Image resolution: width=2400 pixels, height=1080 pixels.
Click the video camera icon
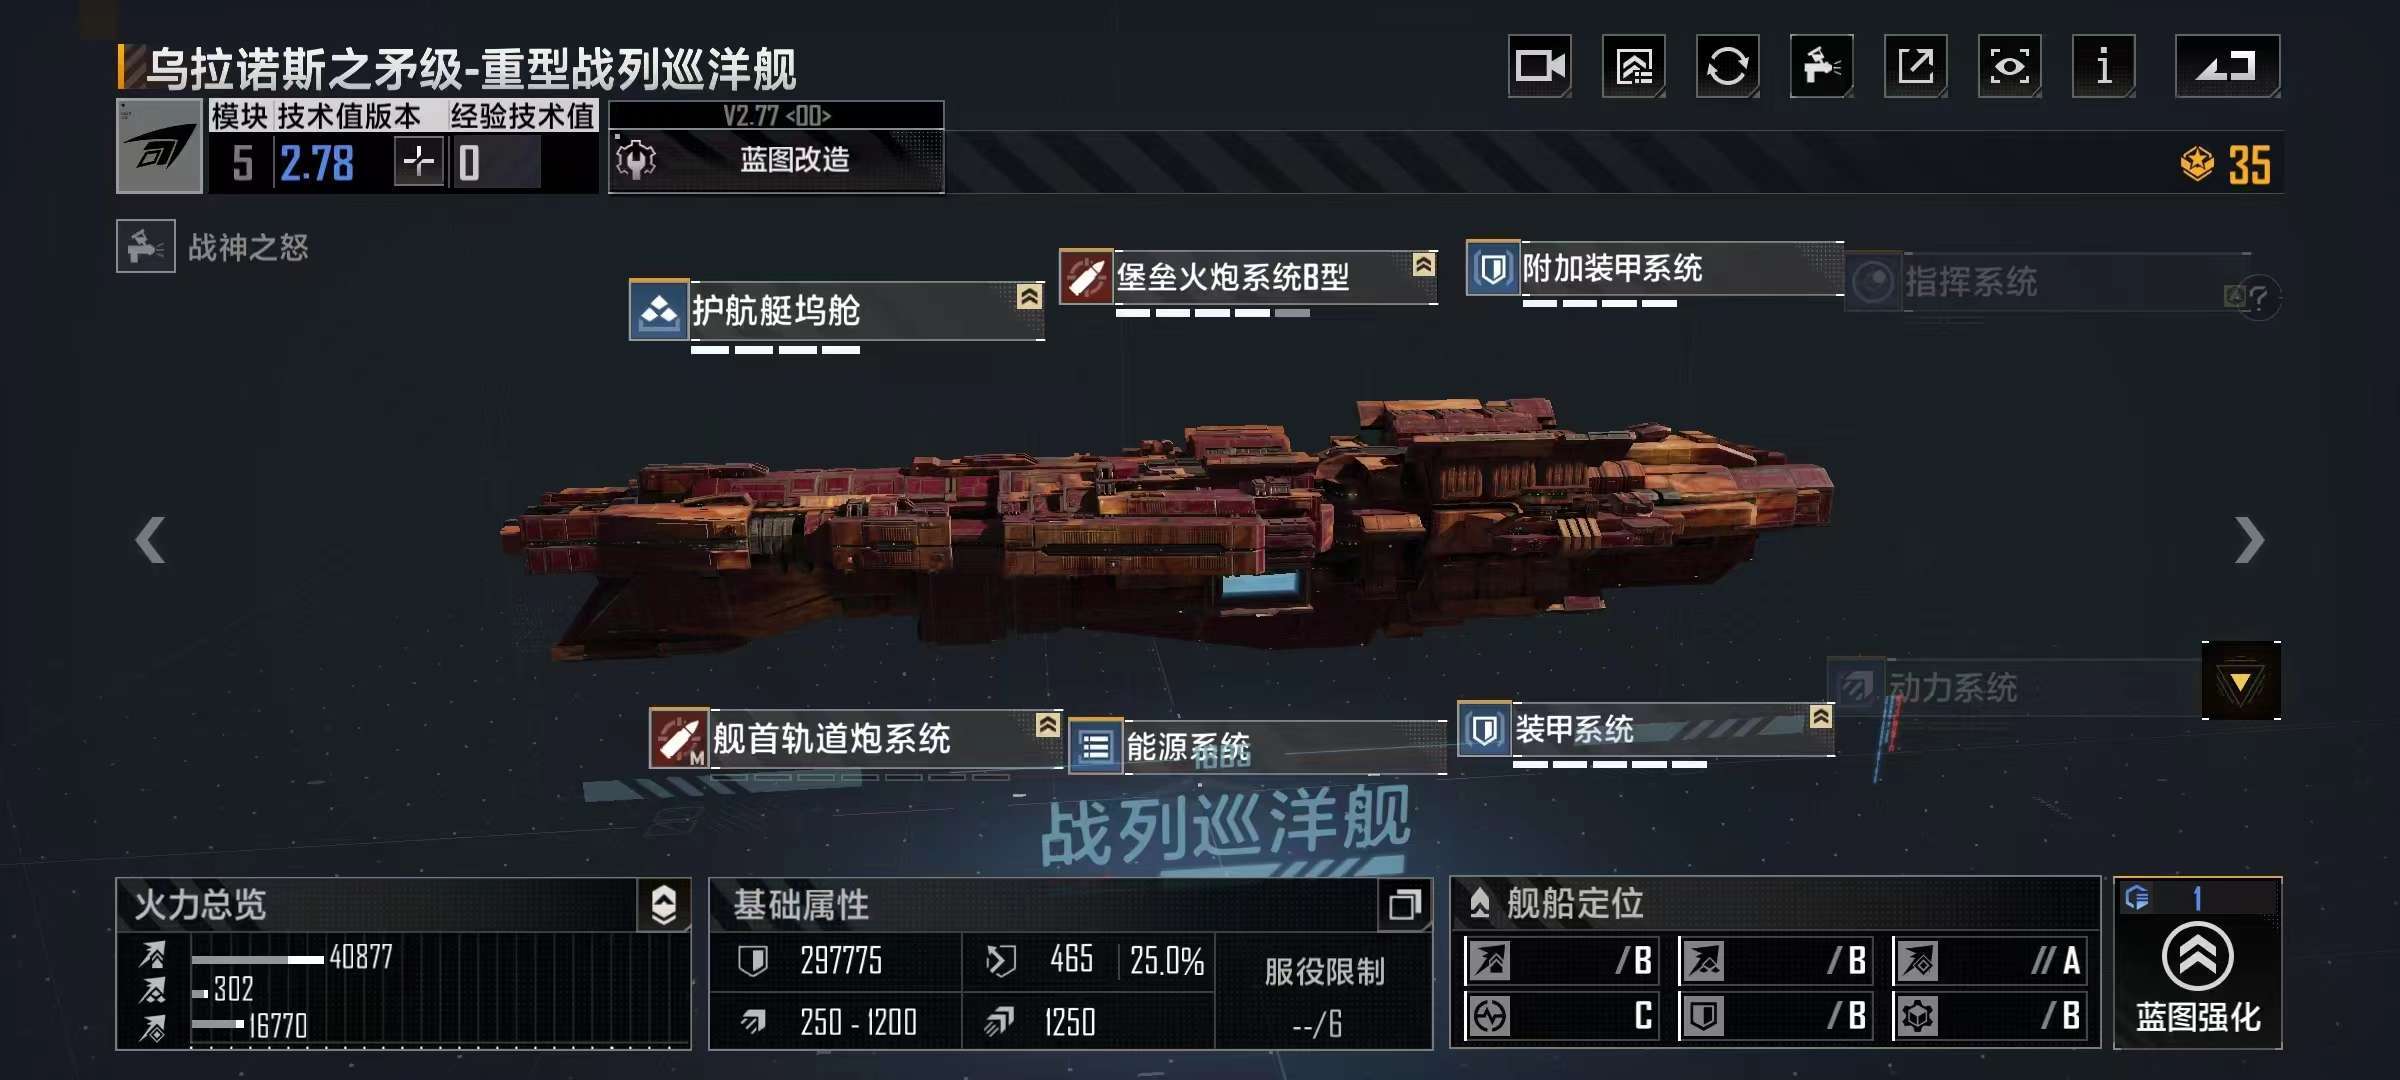[x=1540, y=66]
